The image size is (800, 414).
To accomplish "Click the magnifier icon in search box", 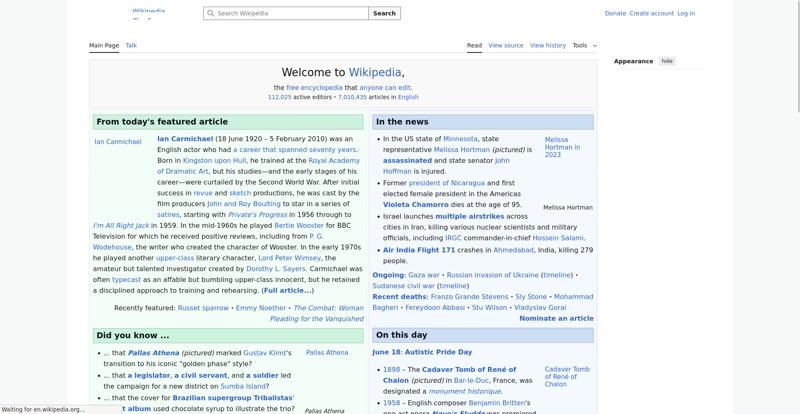I will pos(211,13).
